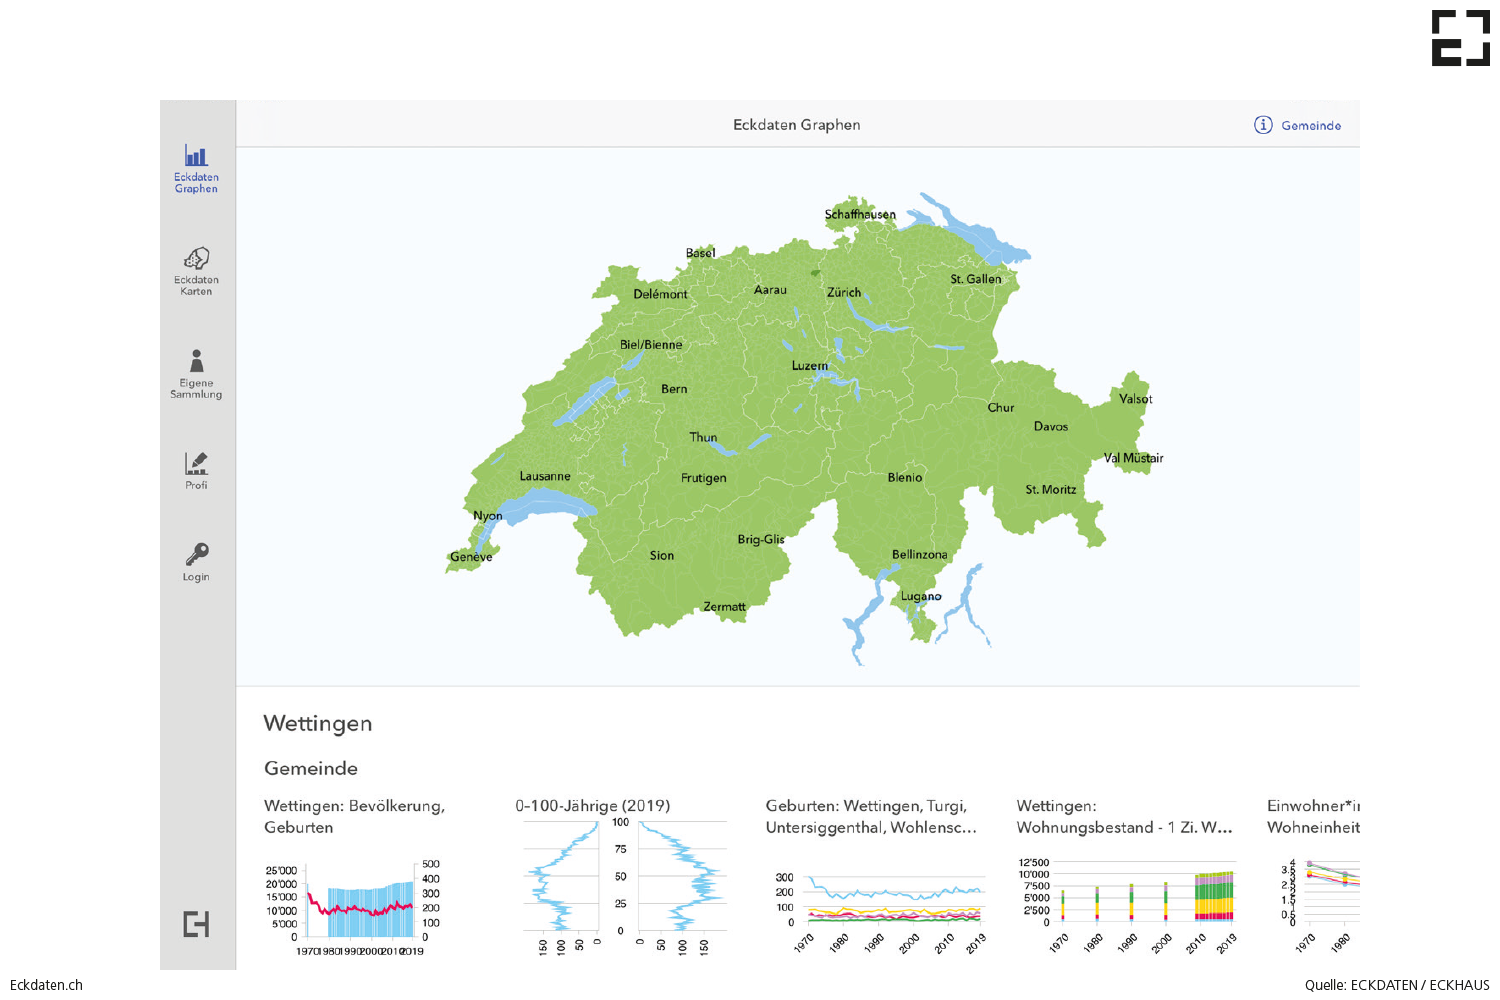Click Lugano on the map
Image resolution: width=1500 pixels, height=1000 pixels.
pos(920,597)
